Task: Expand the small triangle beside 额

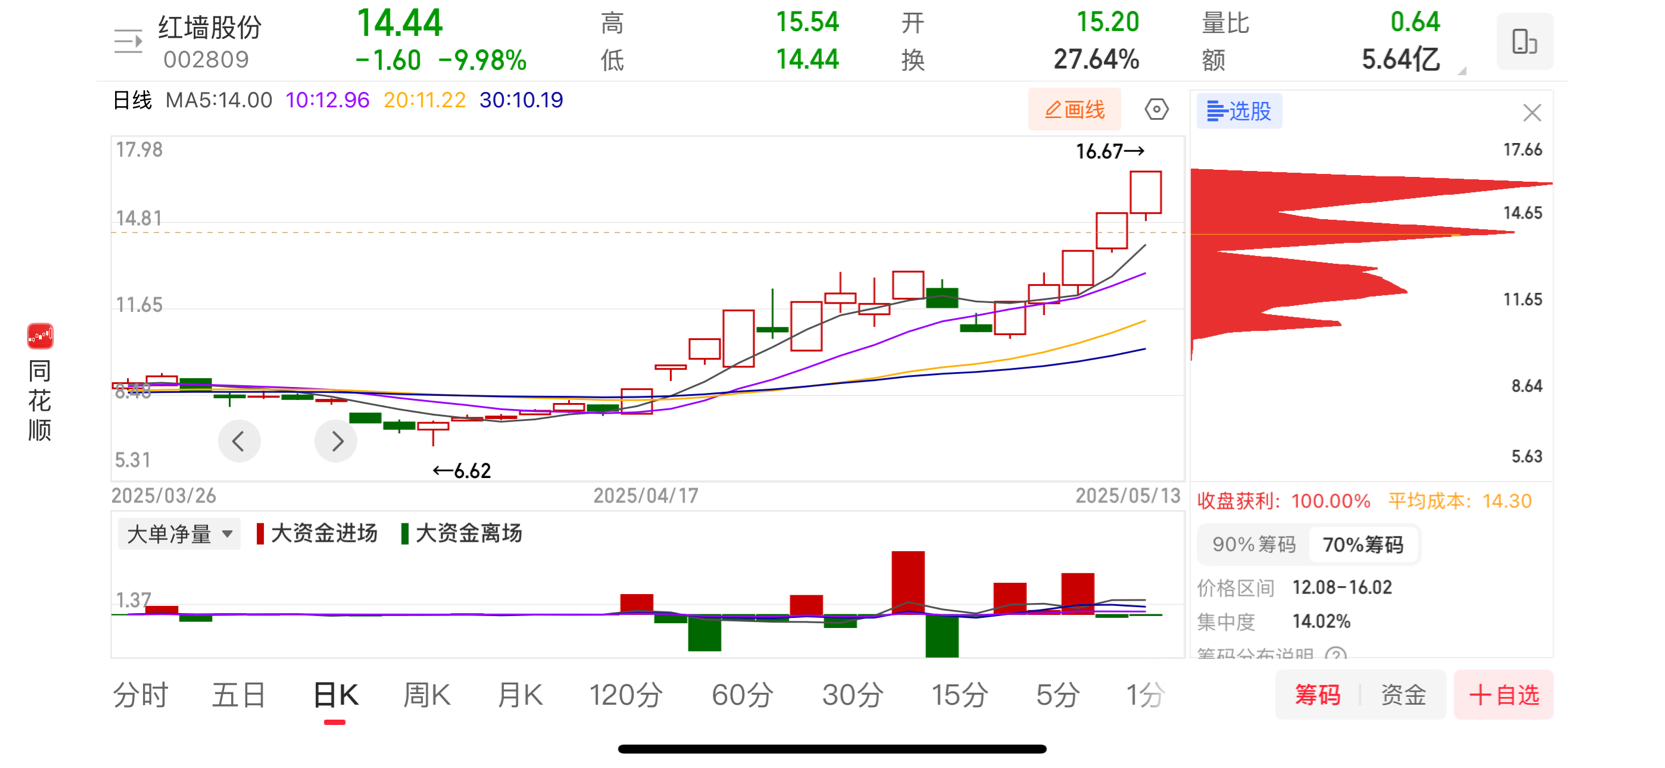Action: [1462, 71]
